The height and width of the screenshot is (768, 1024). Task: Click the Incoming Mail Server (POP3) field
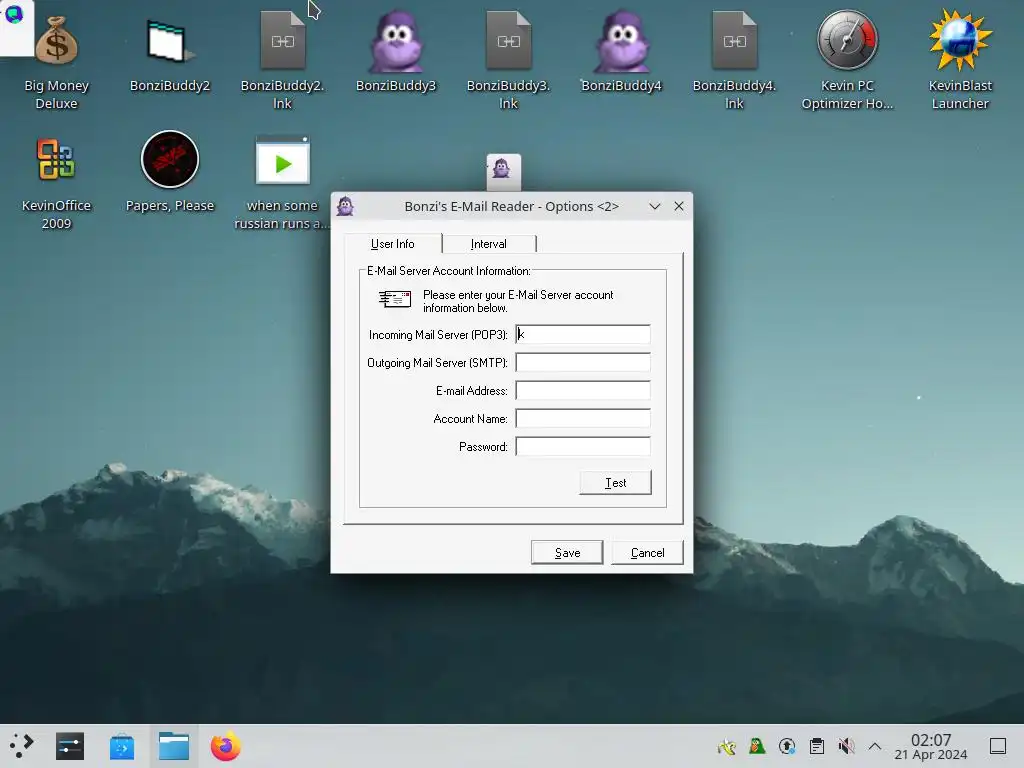(583, 334)
